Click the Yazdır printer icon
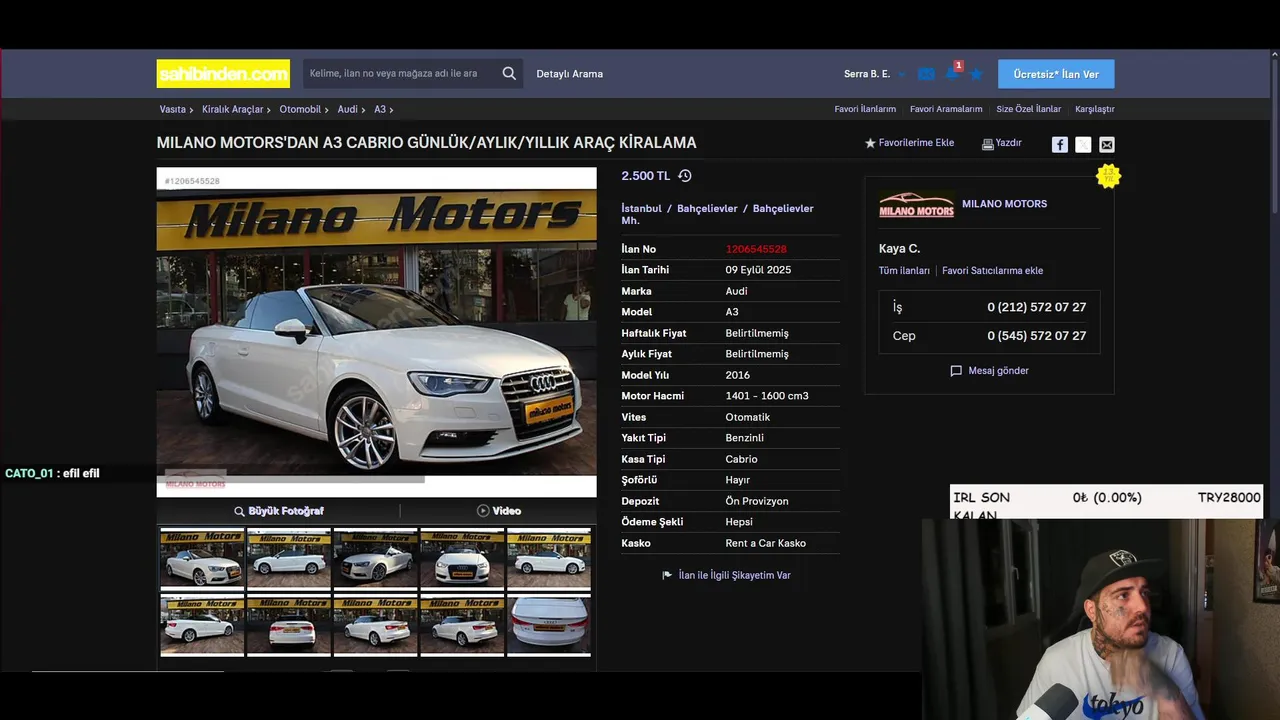Viewport: 1280px width, 720px height. [x=987, y=144]
